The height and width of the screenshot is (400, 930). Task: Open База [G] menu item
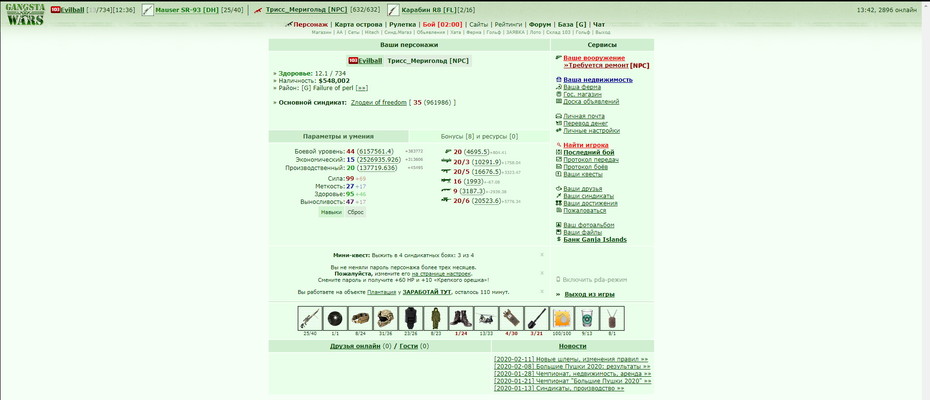coord(572,24)
